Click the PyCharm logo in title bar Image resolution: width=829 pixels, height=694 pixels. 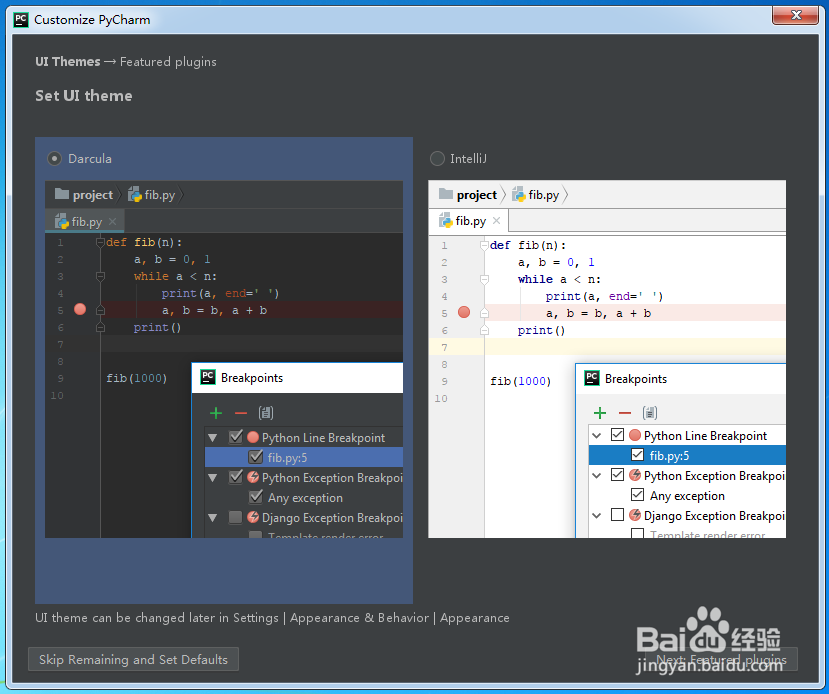[x=21, y=20]
